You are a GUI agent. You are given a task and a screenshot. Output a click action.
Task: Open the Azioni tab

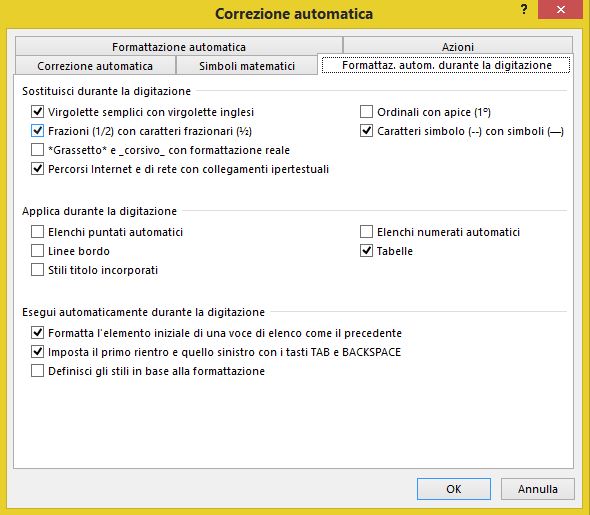tap(458, 46)
